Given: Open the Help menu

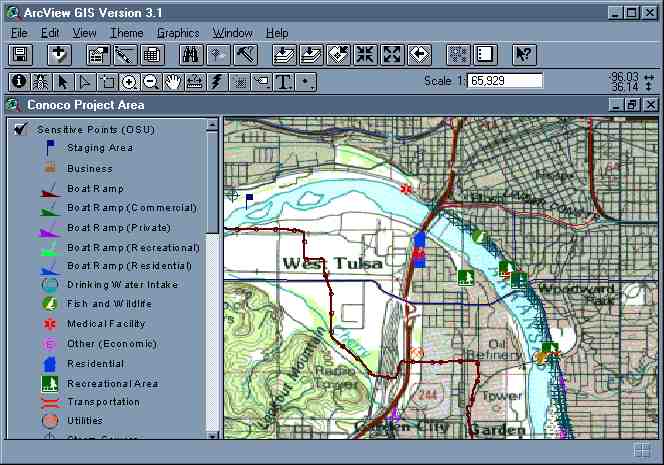Looking at the screenshot, I should [277, 33].
